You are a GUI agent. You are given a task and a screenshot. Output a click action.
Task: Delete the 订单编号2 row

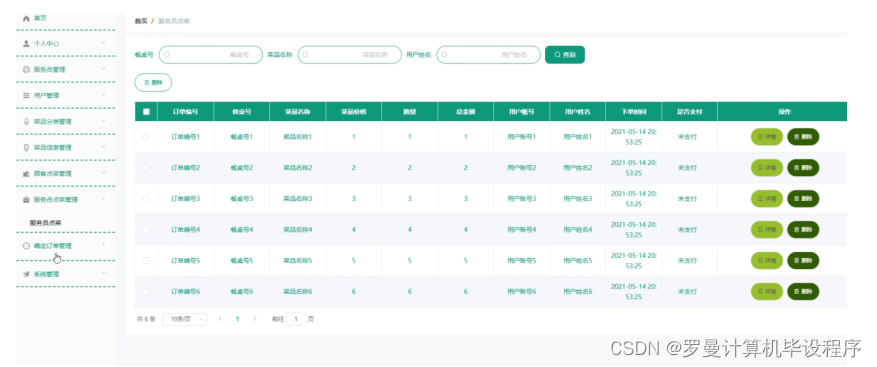click(x=803, y=167)
